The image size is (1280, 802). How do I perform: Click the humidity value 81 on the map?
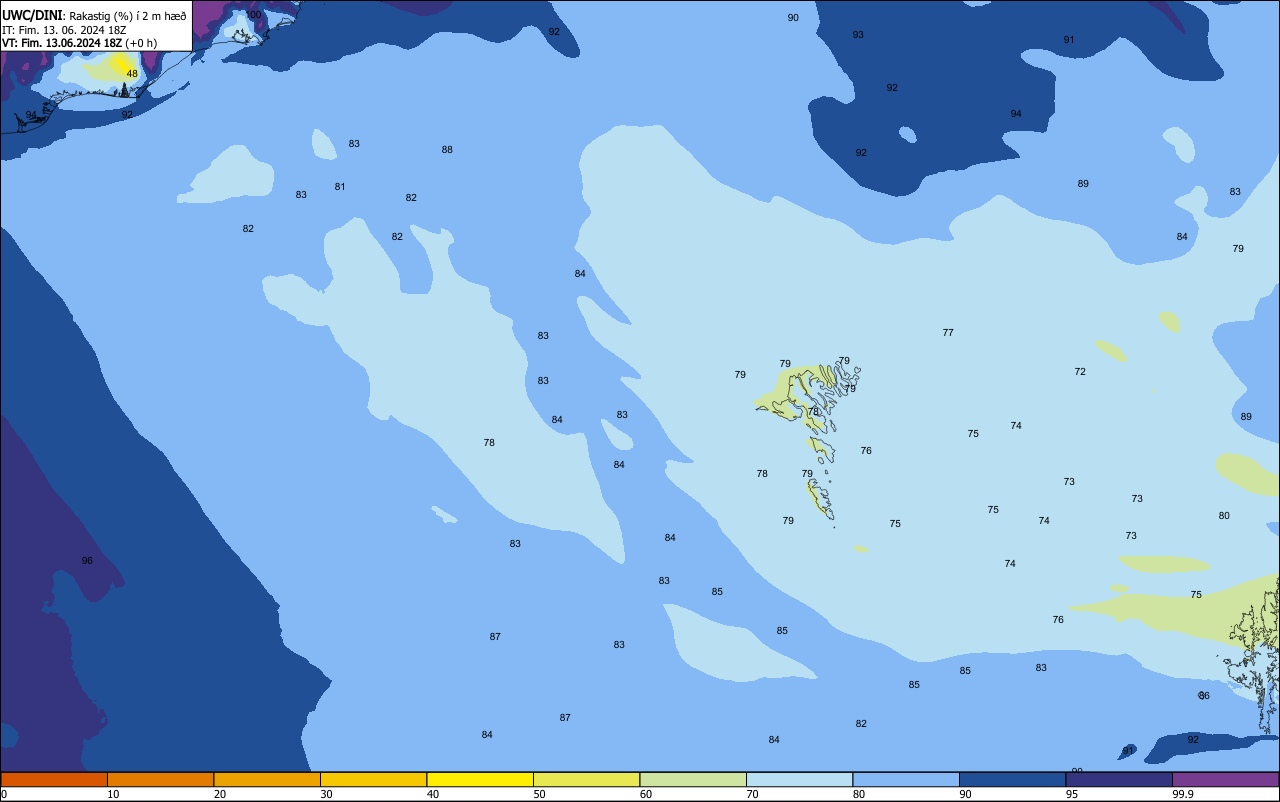coord(340,187)
